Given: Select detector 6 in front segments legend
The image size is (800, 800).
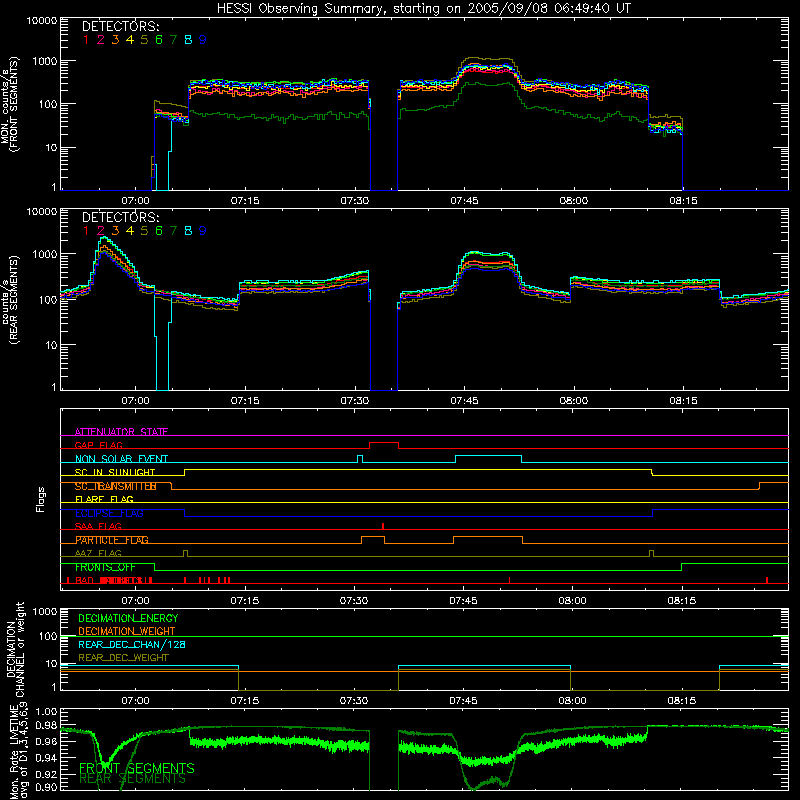Looking at the screenshot, I should [x=159, y=40].
